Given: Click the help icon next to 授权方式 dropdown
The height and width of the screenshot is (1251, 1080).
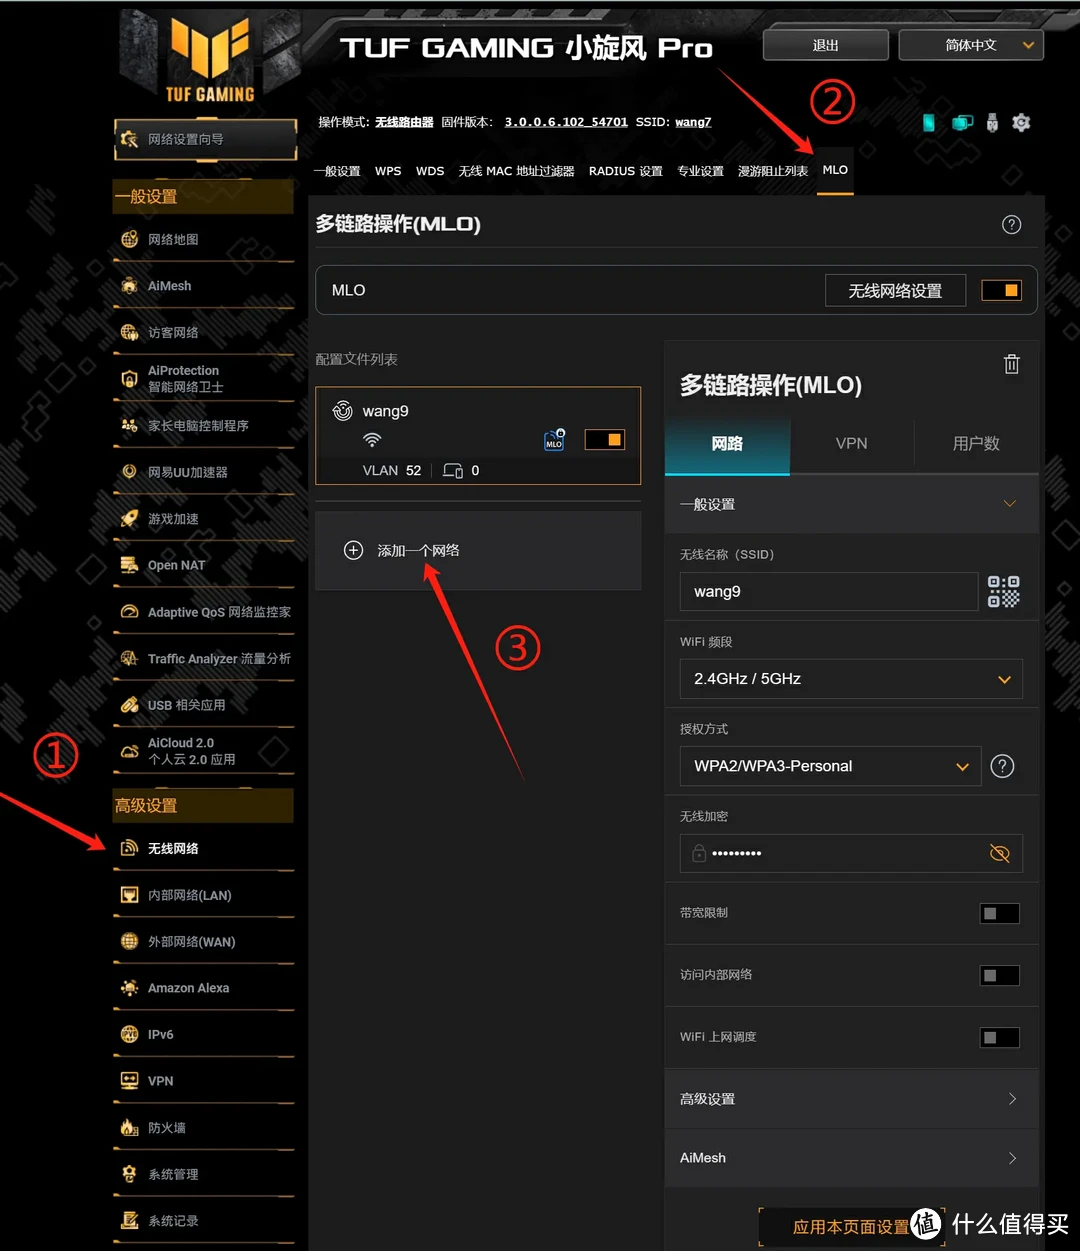Looking at the screenshot, I should 1002,766.
